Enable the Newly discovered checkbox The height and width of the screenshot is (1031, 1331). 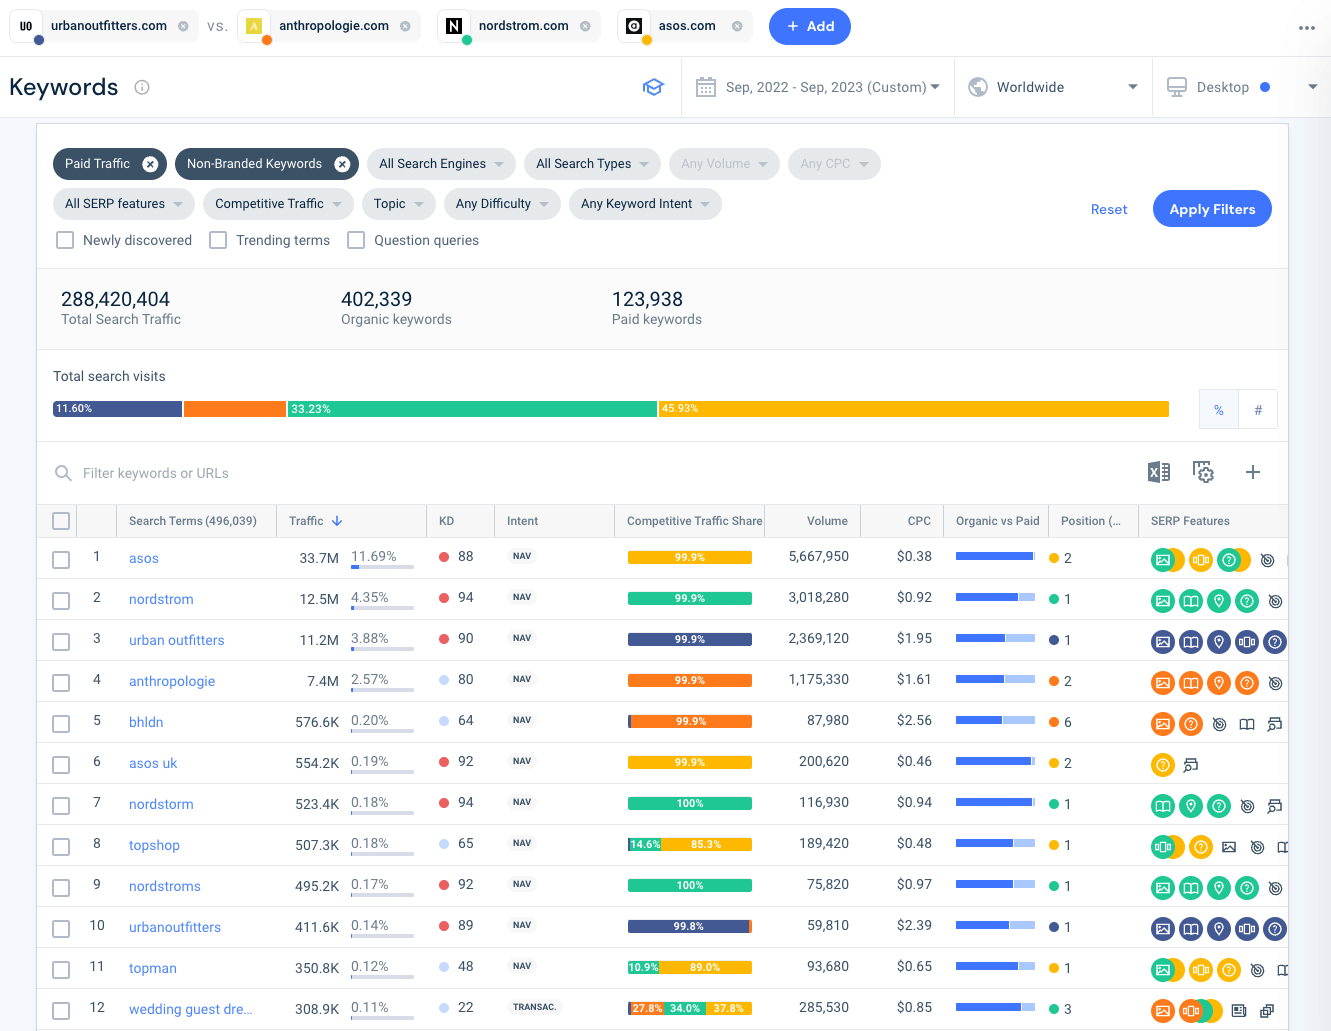click(66, 240)
